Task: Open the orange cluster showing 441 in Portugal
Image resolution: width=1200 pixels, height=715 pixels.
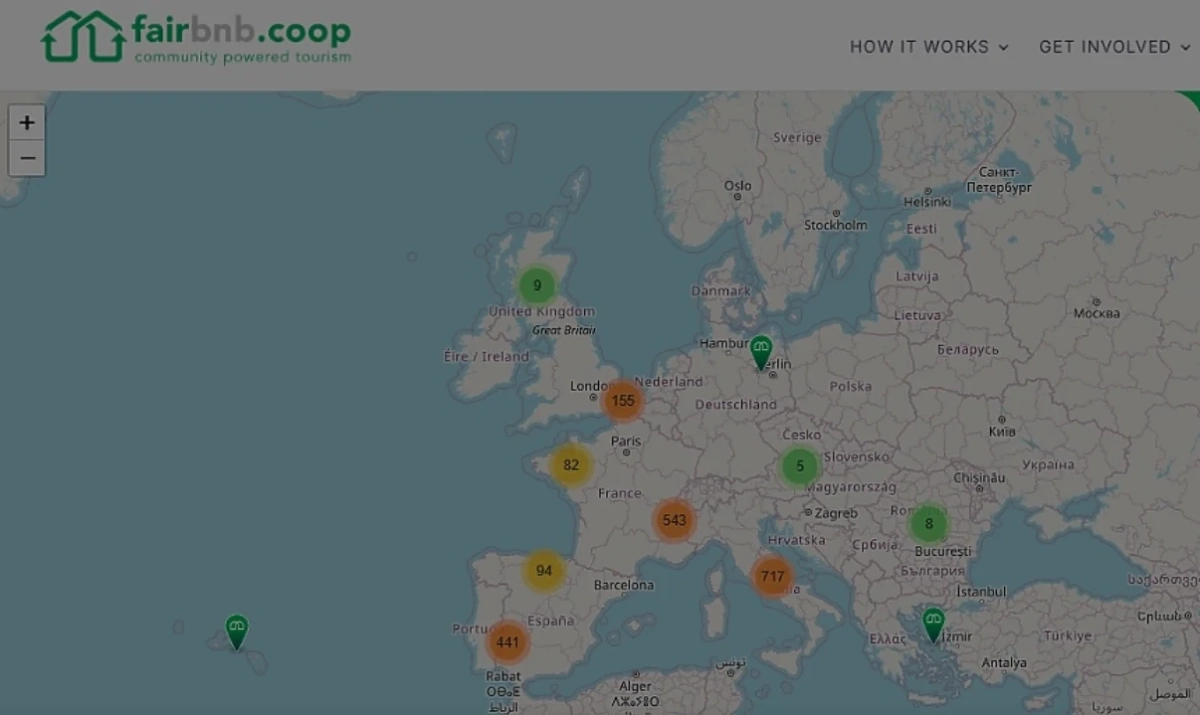Action: click(x=508, y=642)
